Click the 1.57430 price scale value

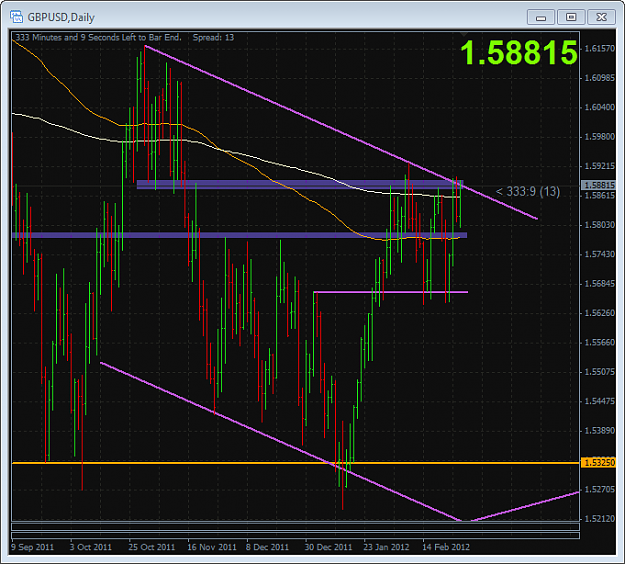599,254
